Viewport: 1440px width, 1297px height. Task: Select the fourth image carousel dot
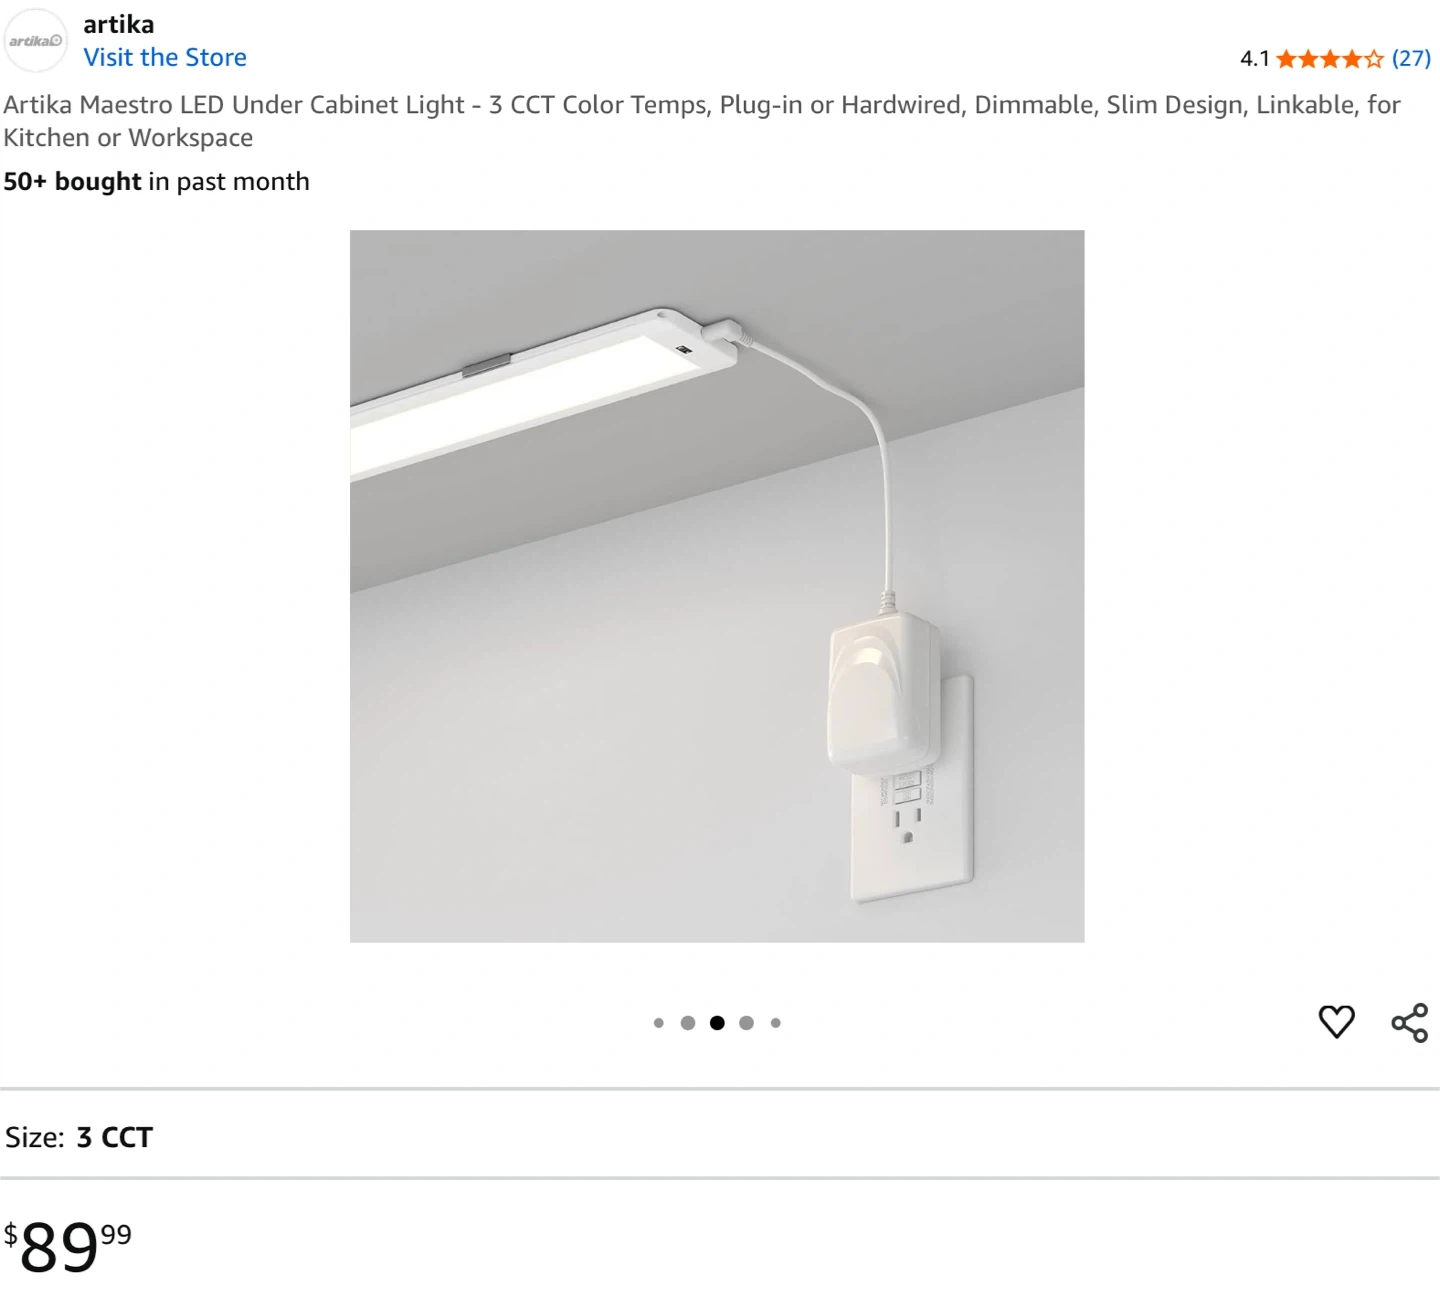(746, 1023)
